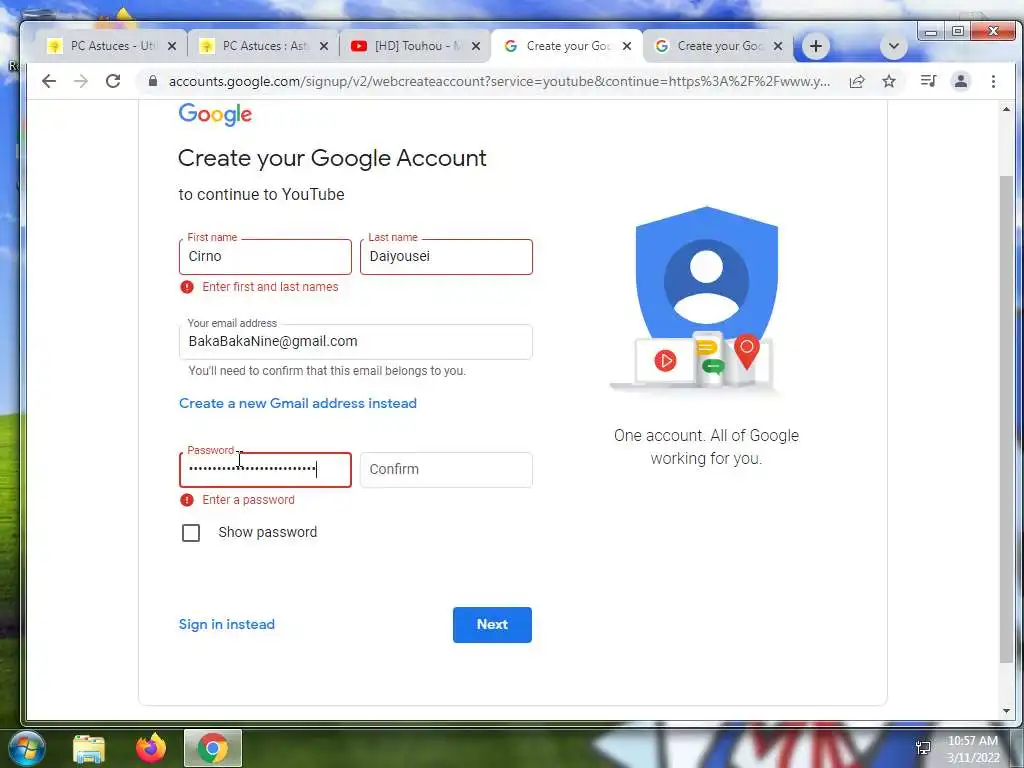Click the Google logo
The height and width of the screenshot is (768, 1024).
(x=216, y=114)
